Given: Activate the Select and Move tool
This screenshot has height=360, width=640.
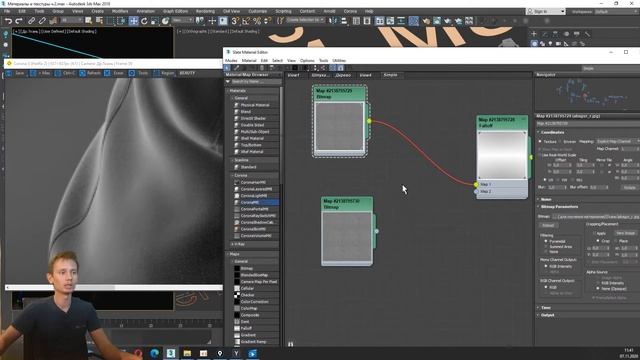Looking at the screenshot, I should (x=133, y=21).
